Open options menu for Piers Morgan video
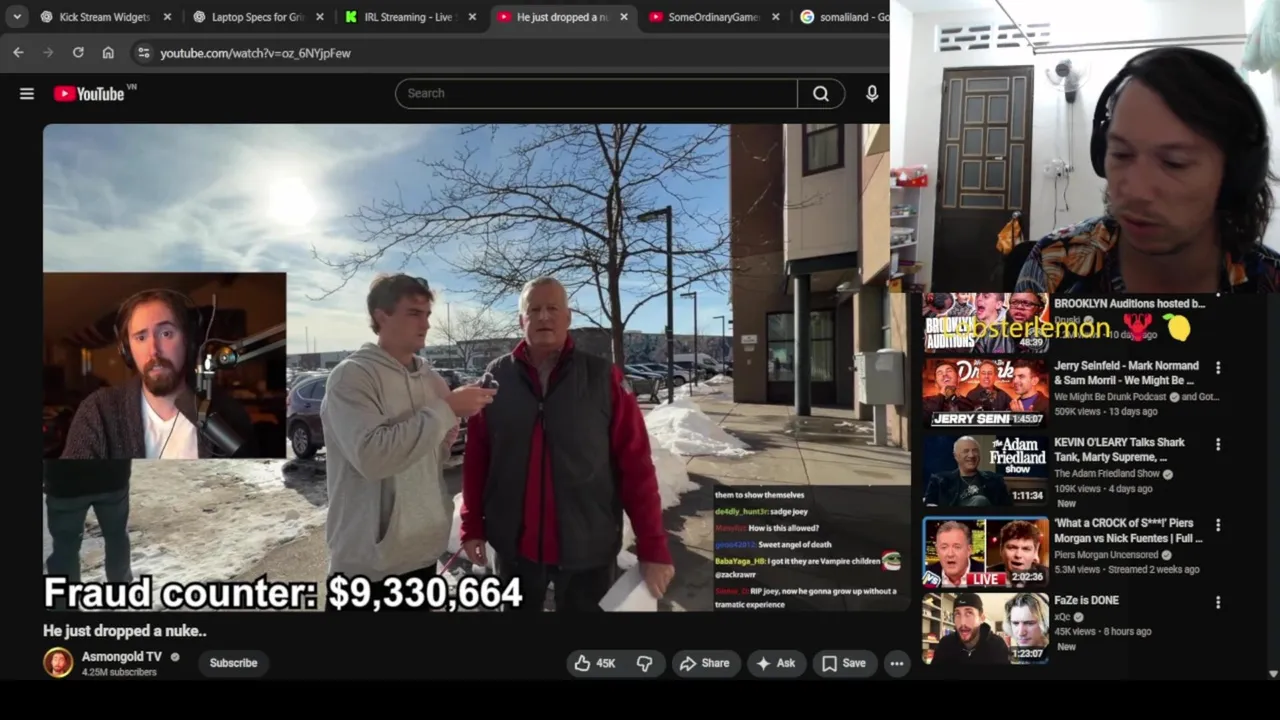This screenshot has width=1280, height=720. coord(1218,525)
